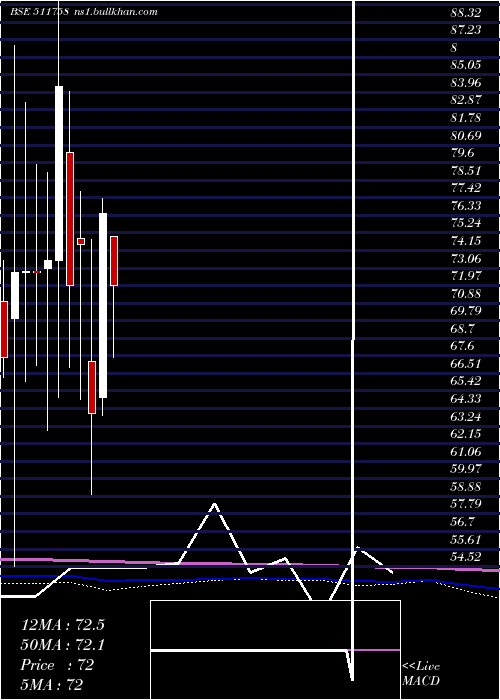Image resolution: width=500 pixels, height=700 pixels.
Task: Select the 87.23 price level label
Action: pos(466,30)
